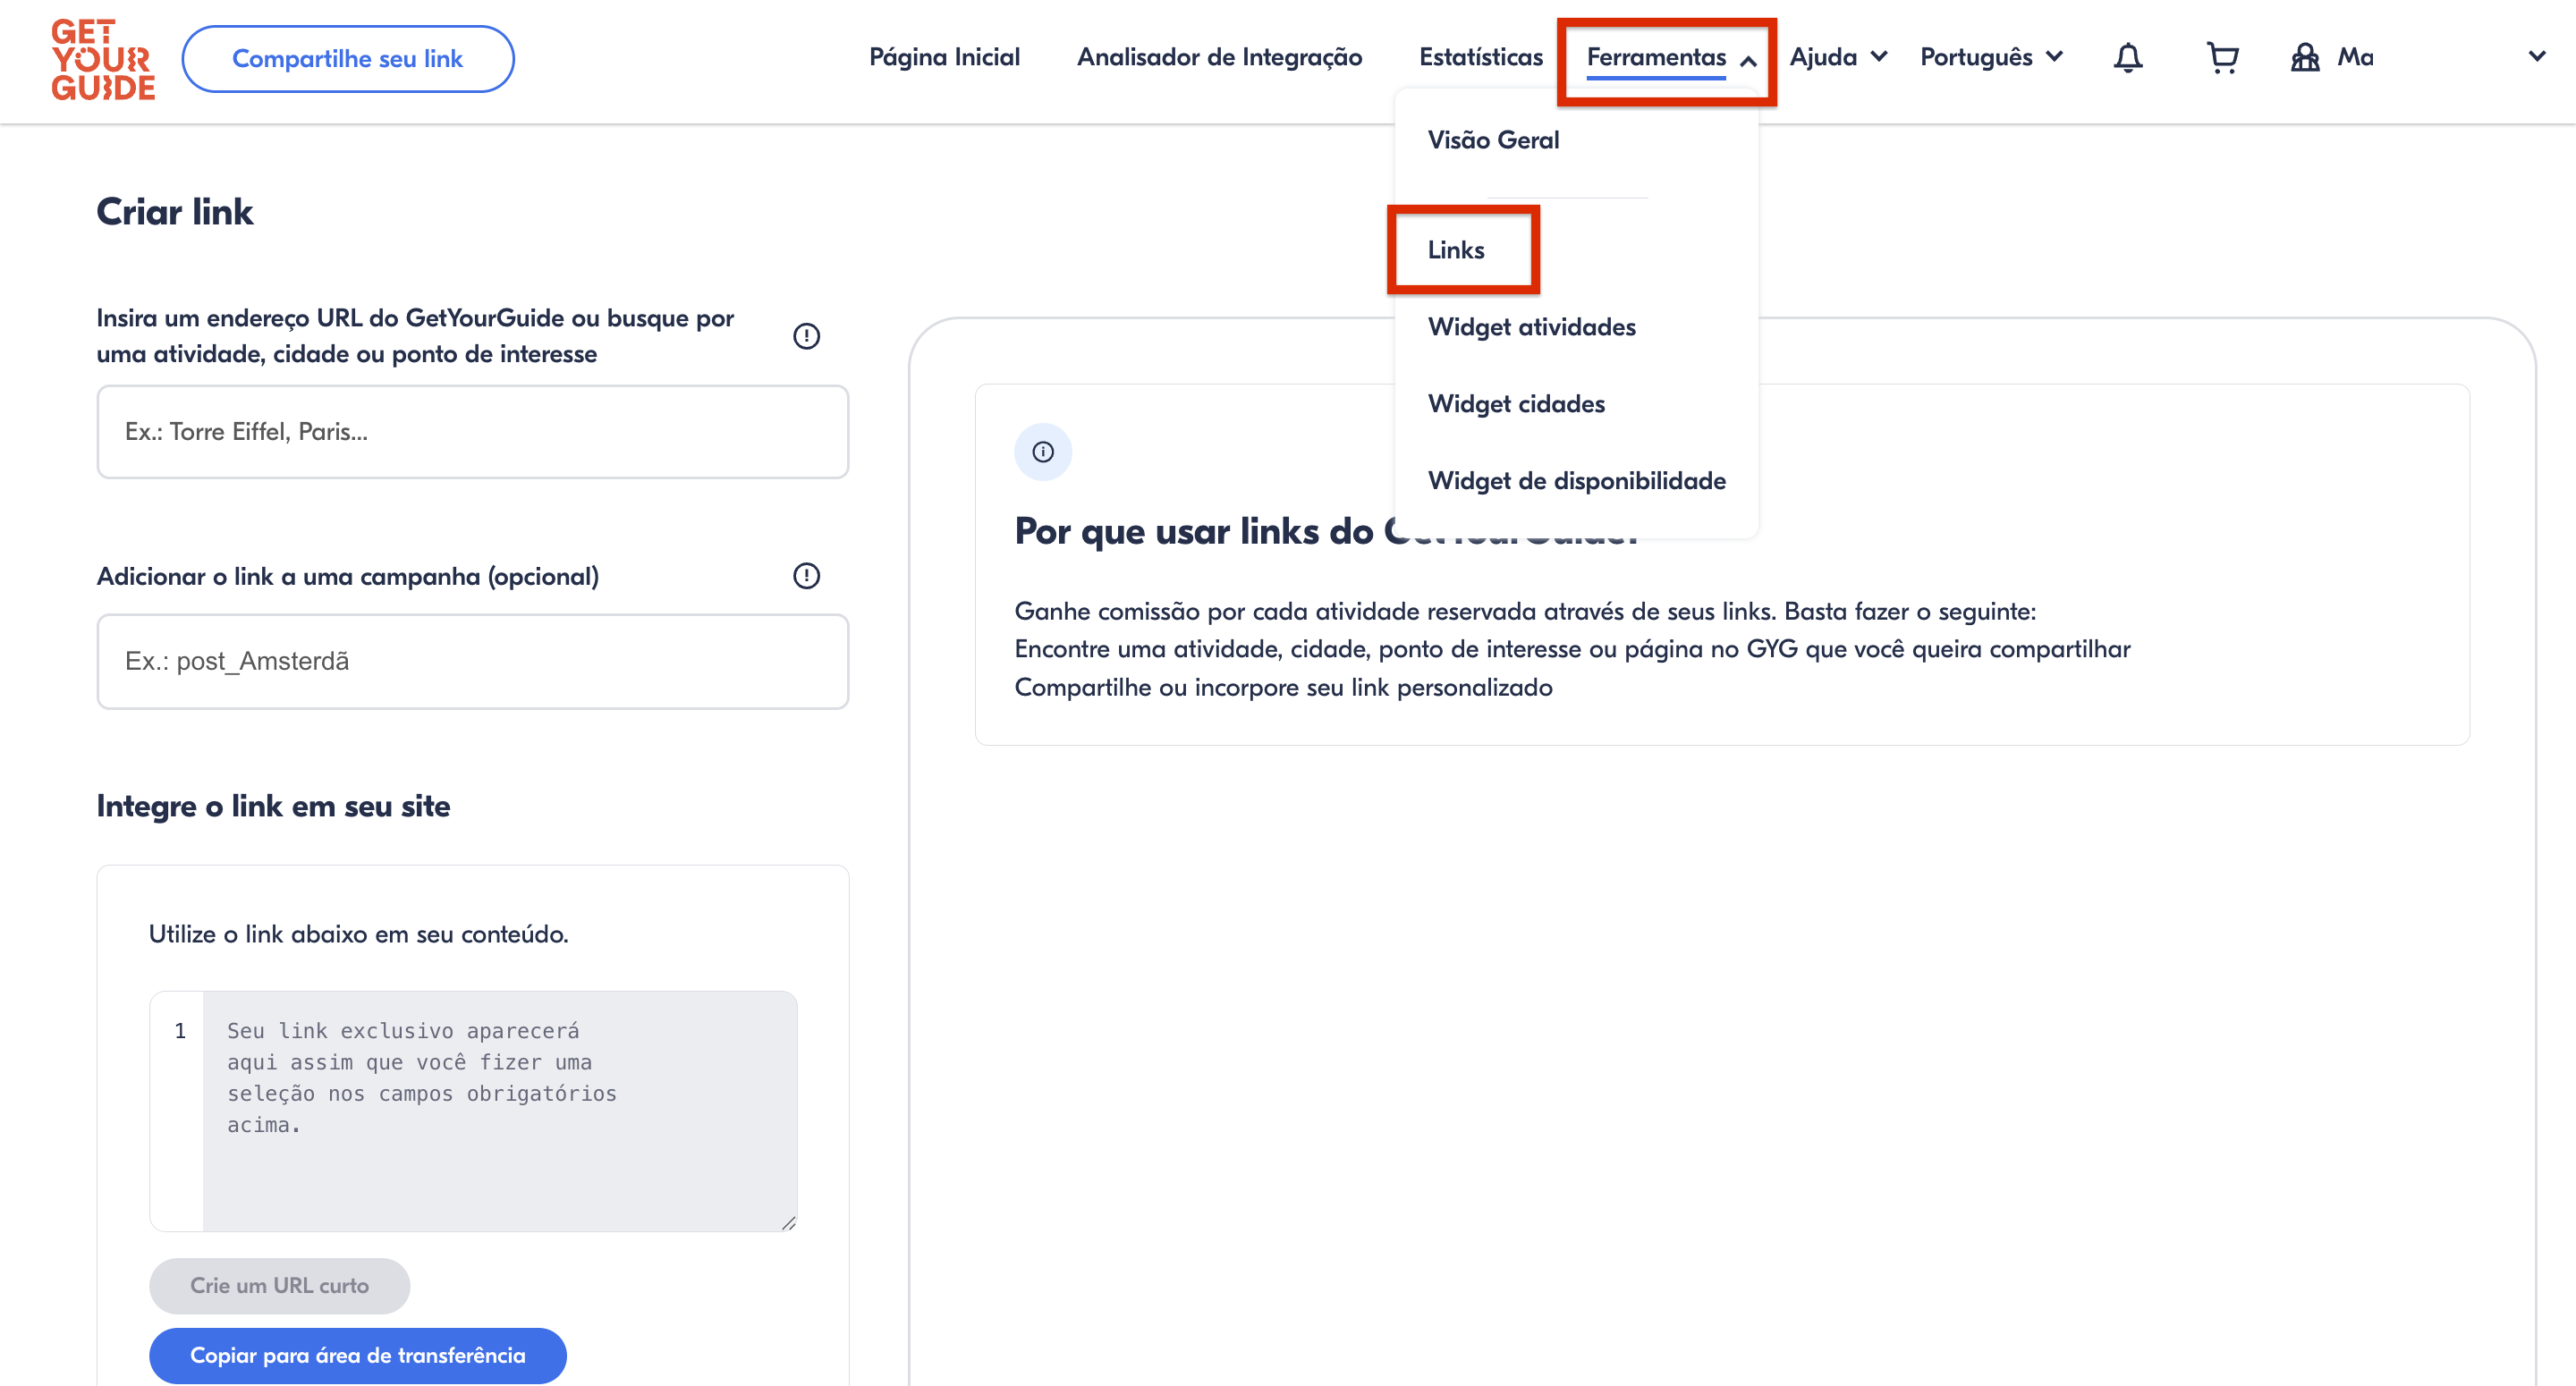Click the GetYourGuide logo
This screenshot has height=1386, width=2576.
(103, 60)
